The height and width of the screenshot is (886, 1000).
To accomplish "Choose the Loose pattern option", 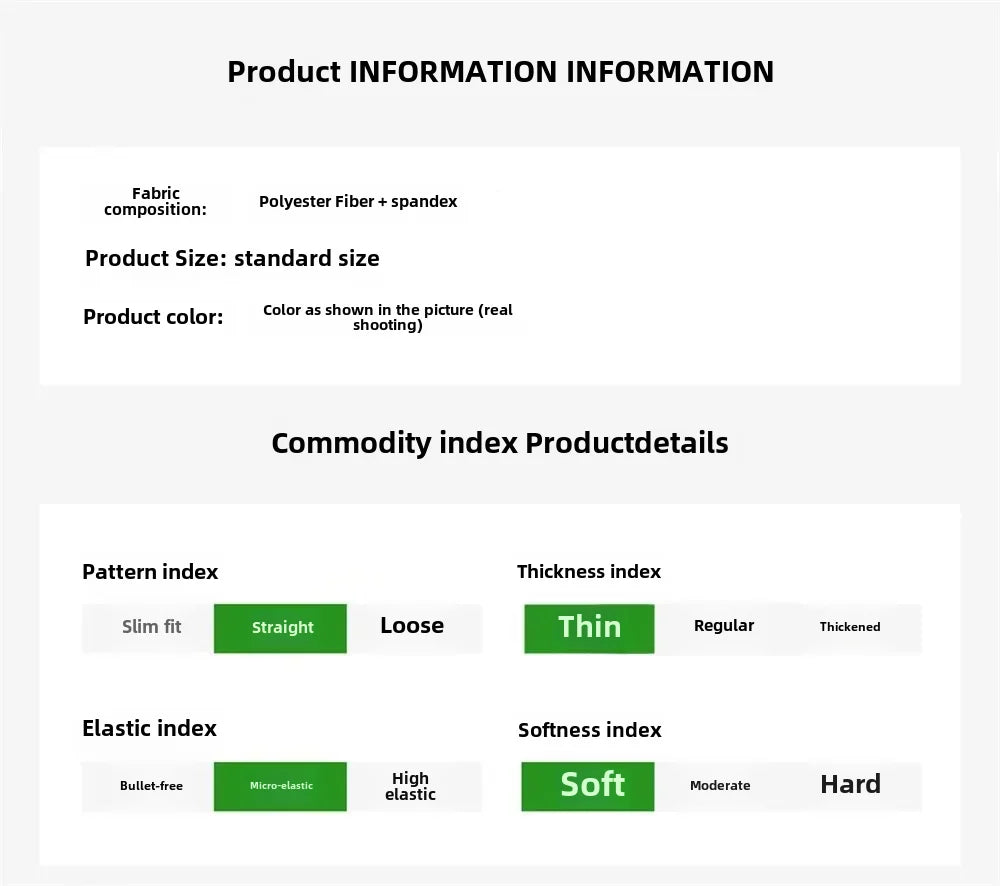I will (412, 626).
